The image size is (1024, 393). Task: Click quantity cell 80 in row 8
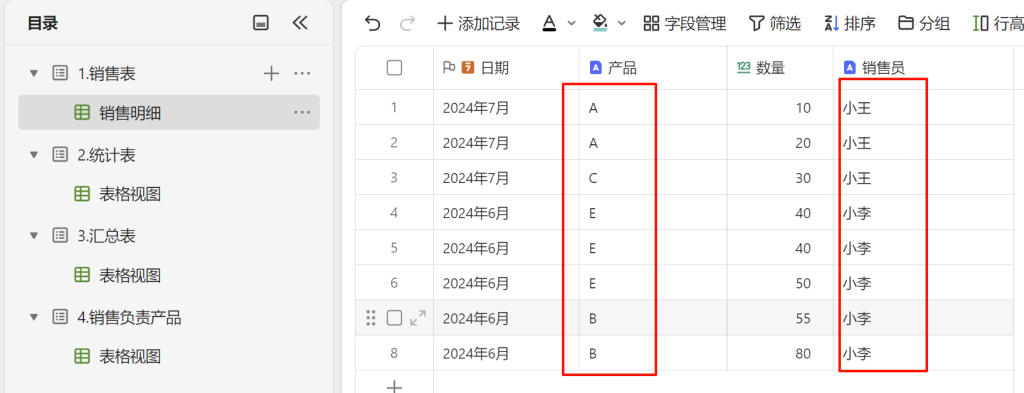[x=780, y=353]
